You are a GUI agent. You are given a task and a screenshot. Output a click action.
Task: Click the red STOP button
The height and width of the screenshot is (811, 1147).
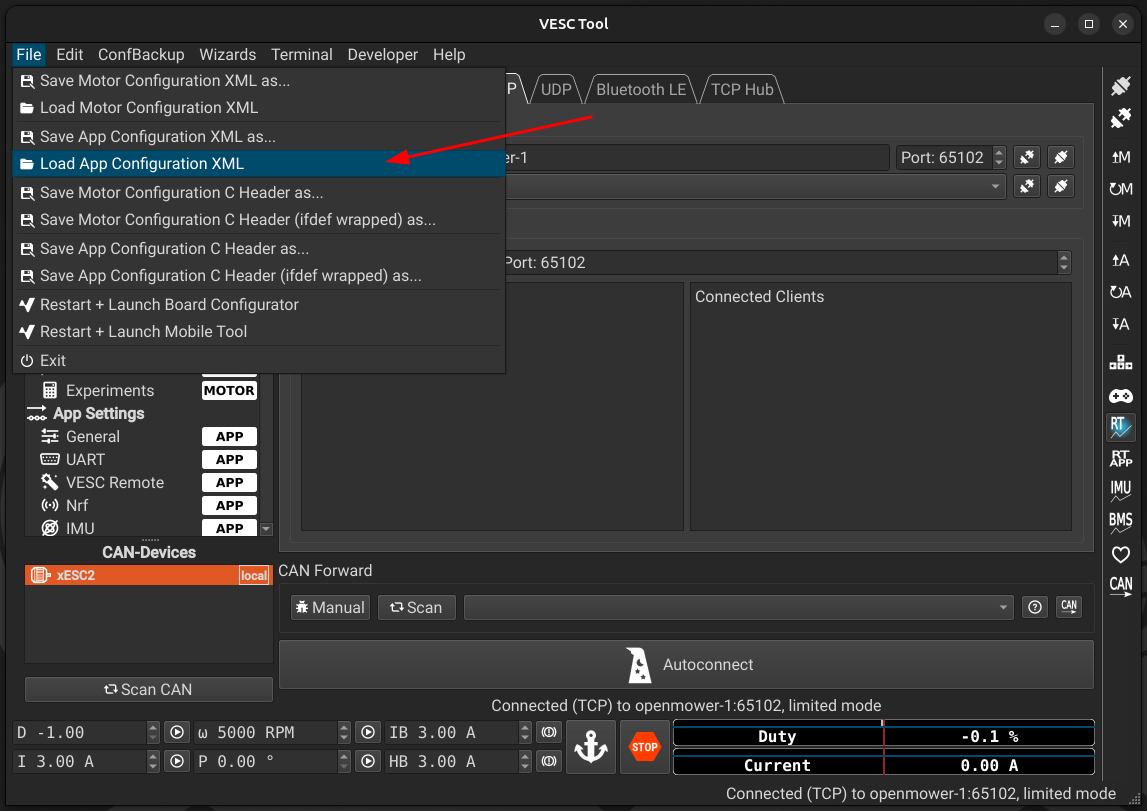tap(645, 747)
